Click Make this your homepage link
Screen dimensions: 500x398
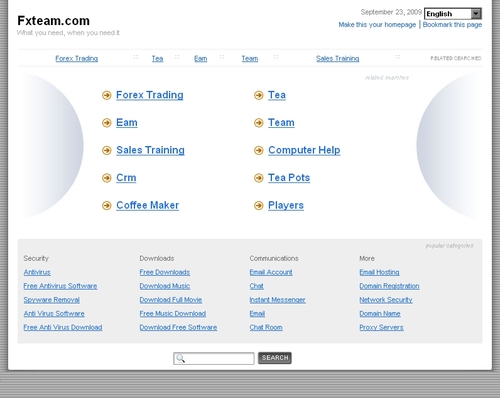point(377,25)
